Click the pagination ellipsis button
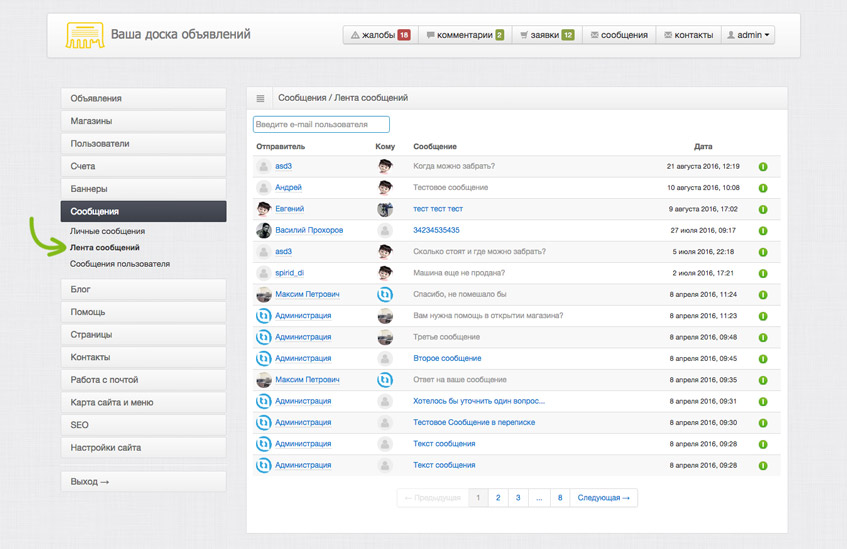The width and height of the screenshot is (847, 549). [539, 498]
